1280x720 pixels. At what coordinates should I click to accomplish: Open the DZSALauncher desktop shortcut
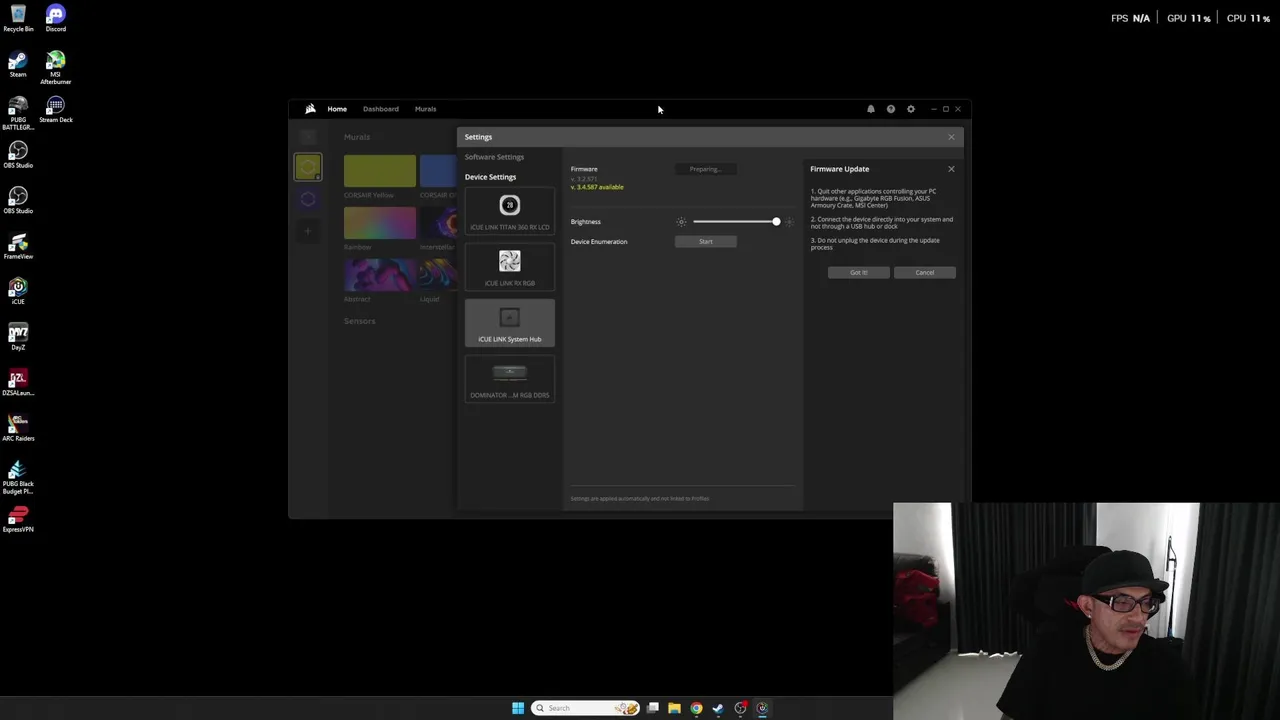pyautogui.click(x=18, y=382)
